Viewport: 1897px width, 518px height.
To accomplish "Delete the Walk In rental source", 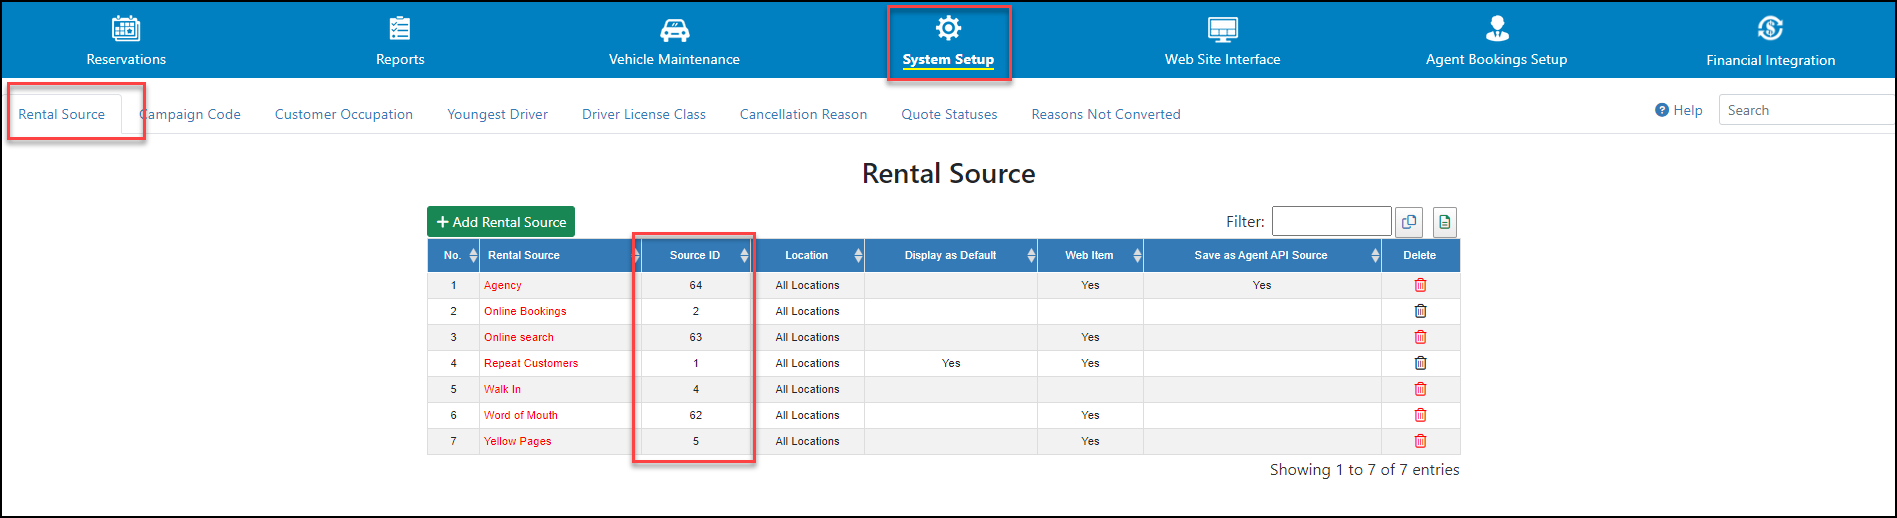I will tap(1420, 389).
